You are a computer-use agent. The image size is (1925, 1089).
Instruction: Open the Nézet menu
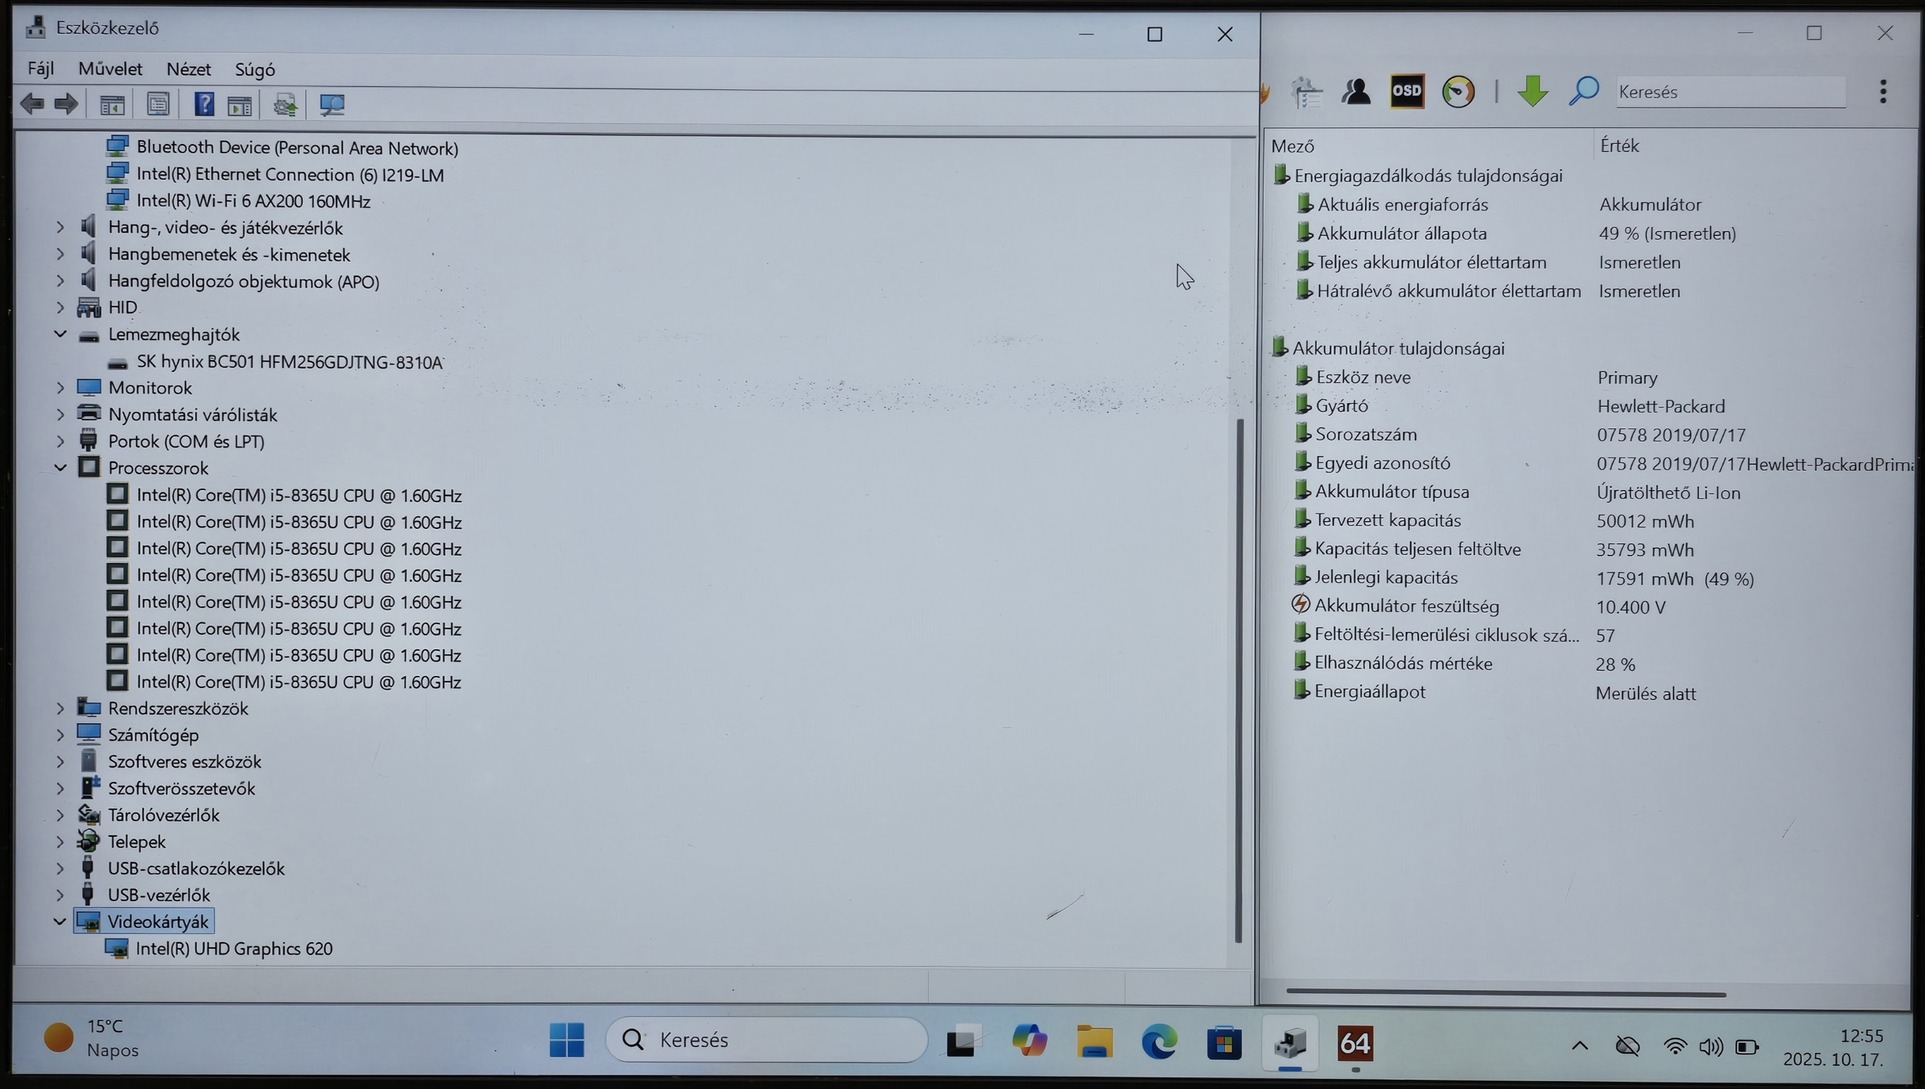click(188, 69)
